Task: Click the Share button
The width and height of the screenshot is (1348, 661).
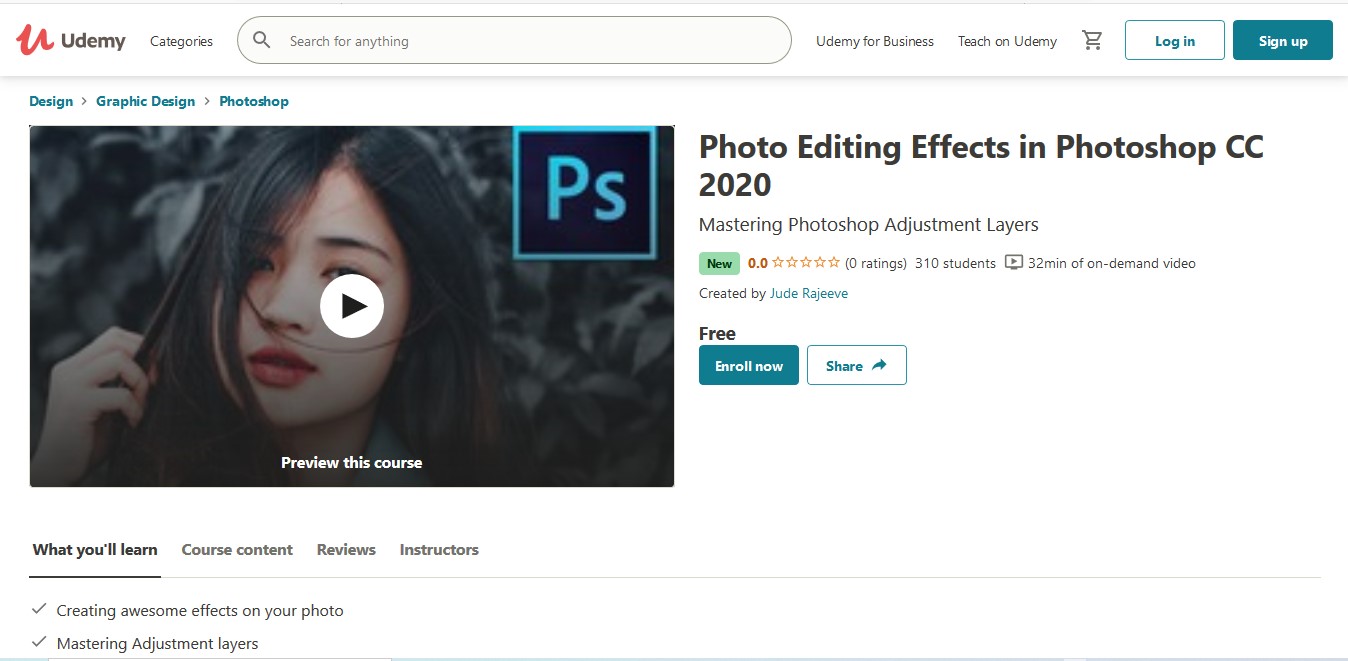Action: (x=857, y=365)
